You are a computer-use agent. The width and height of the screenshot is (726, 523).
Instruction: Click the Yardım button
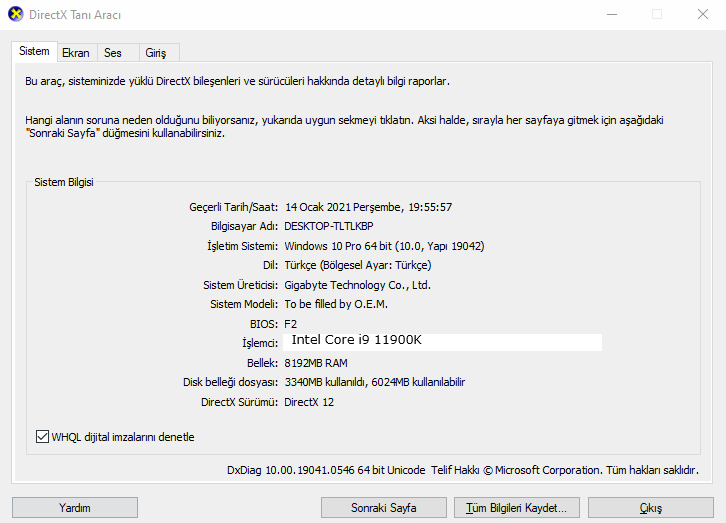click(75, 508)
